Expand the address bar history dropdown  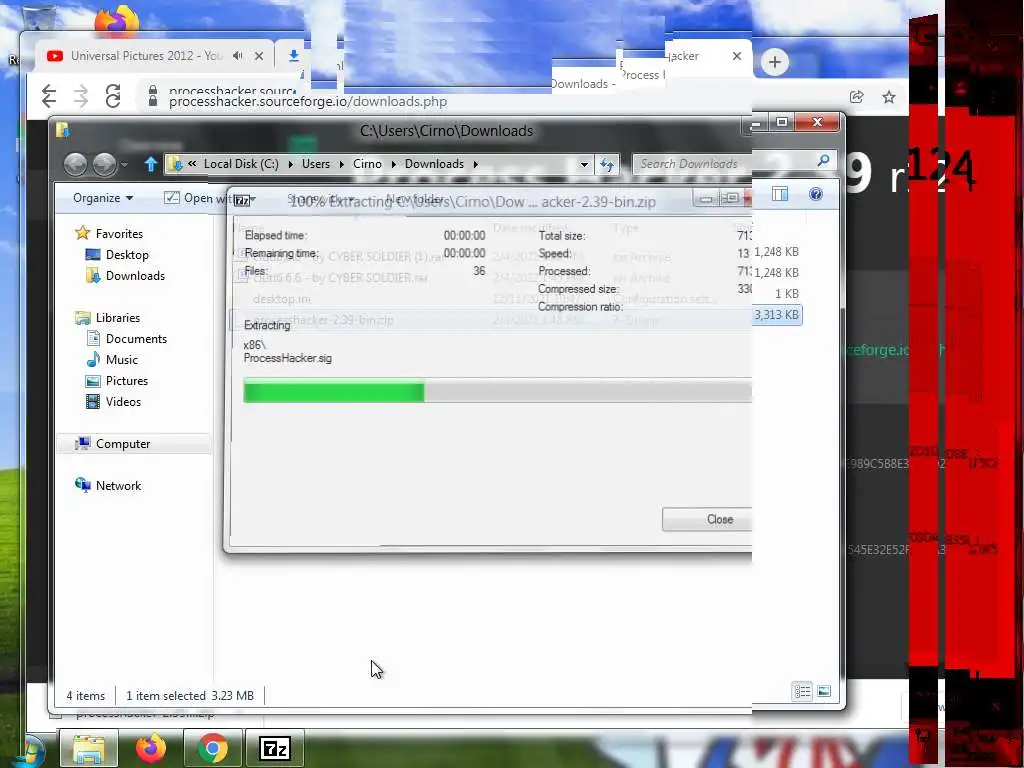pos(584,165)
